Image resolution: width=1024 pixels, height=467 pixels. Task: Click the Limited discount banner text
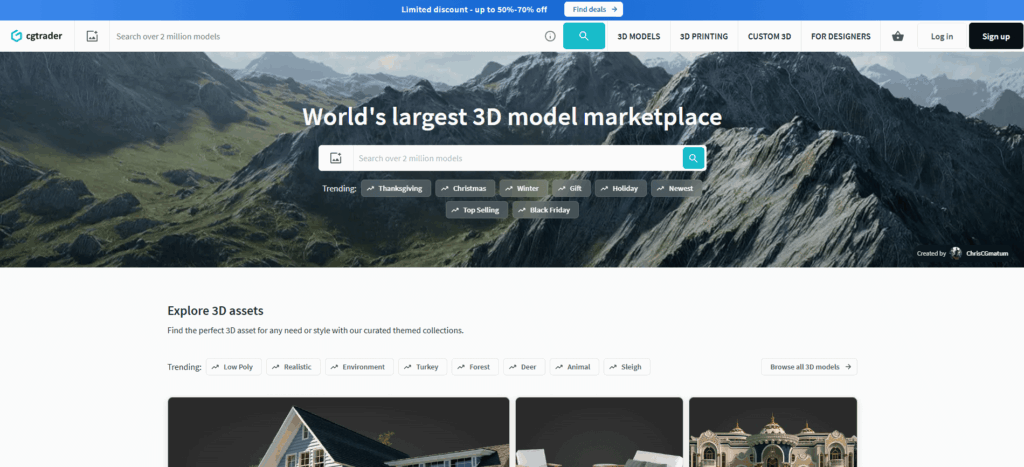click(x=474, y=10)
